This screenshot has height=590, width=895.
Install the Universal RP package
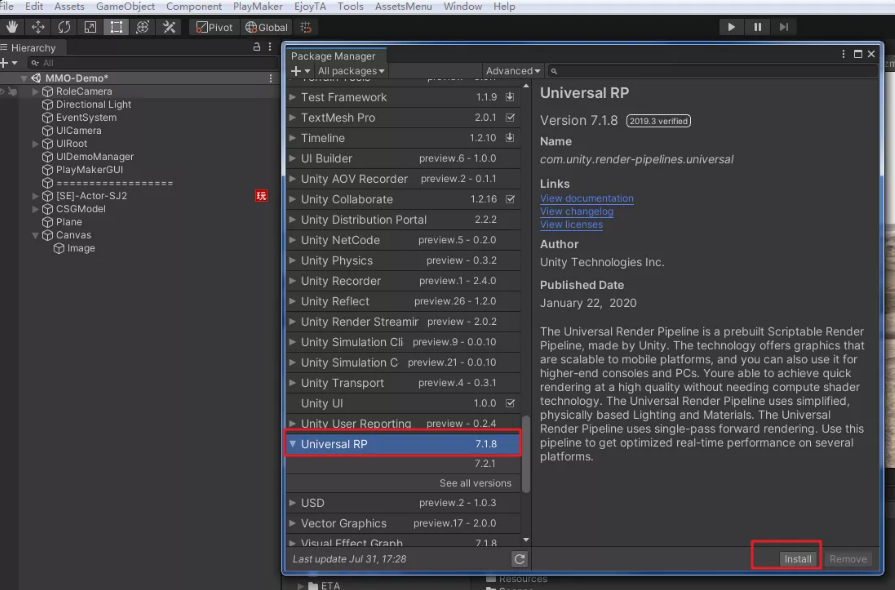pyautogui.click(x=797, y=559)
